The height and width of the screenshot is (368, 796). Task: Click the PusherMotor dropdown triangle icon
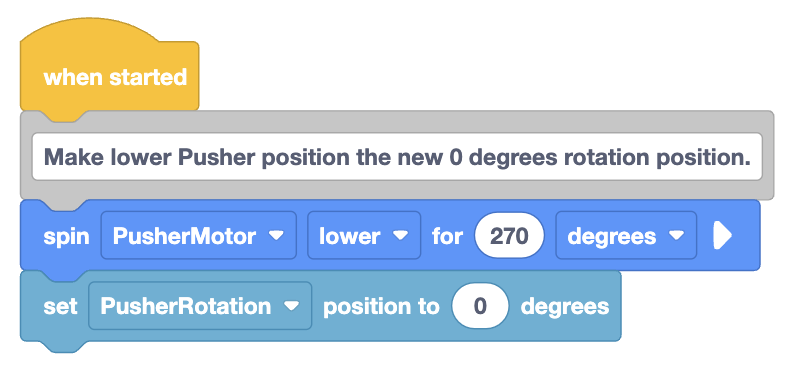[x=276, y=236]
